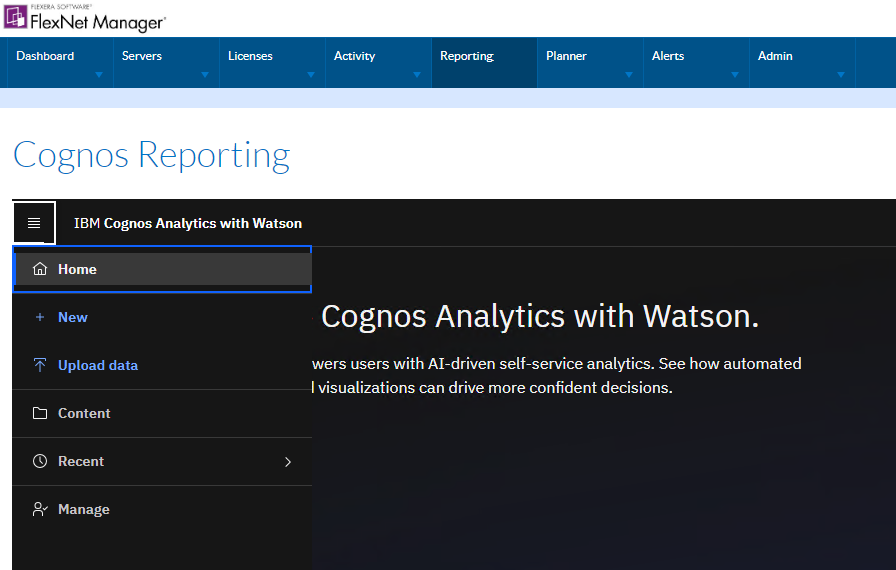Open the Planner dropdown arrow
Viewport: 896px width, 570px height.
pyautogui.click(x=629, y=75)
